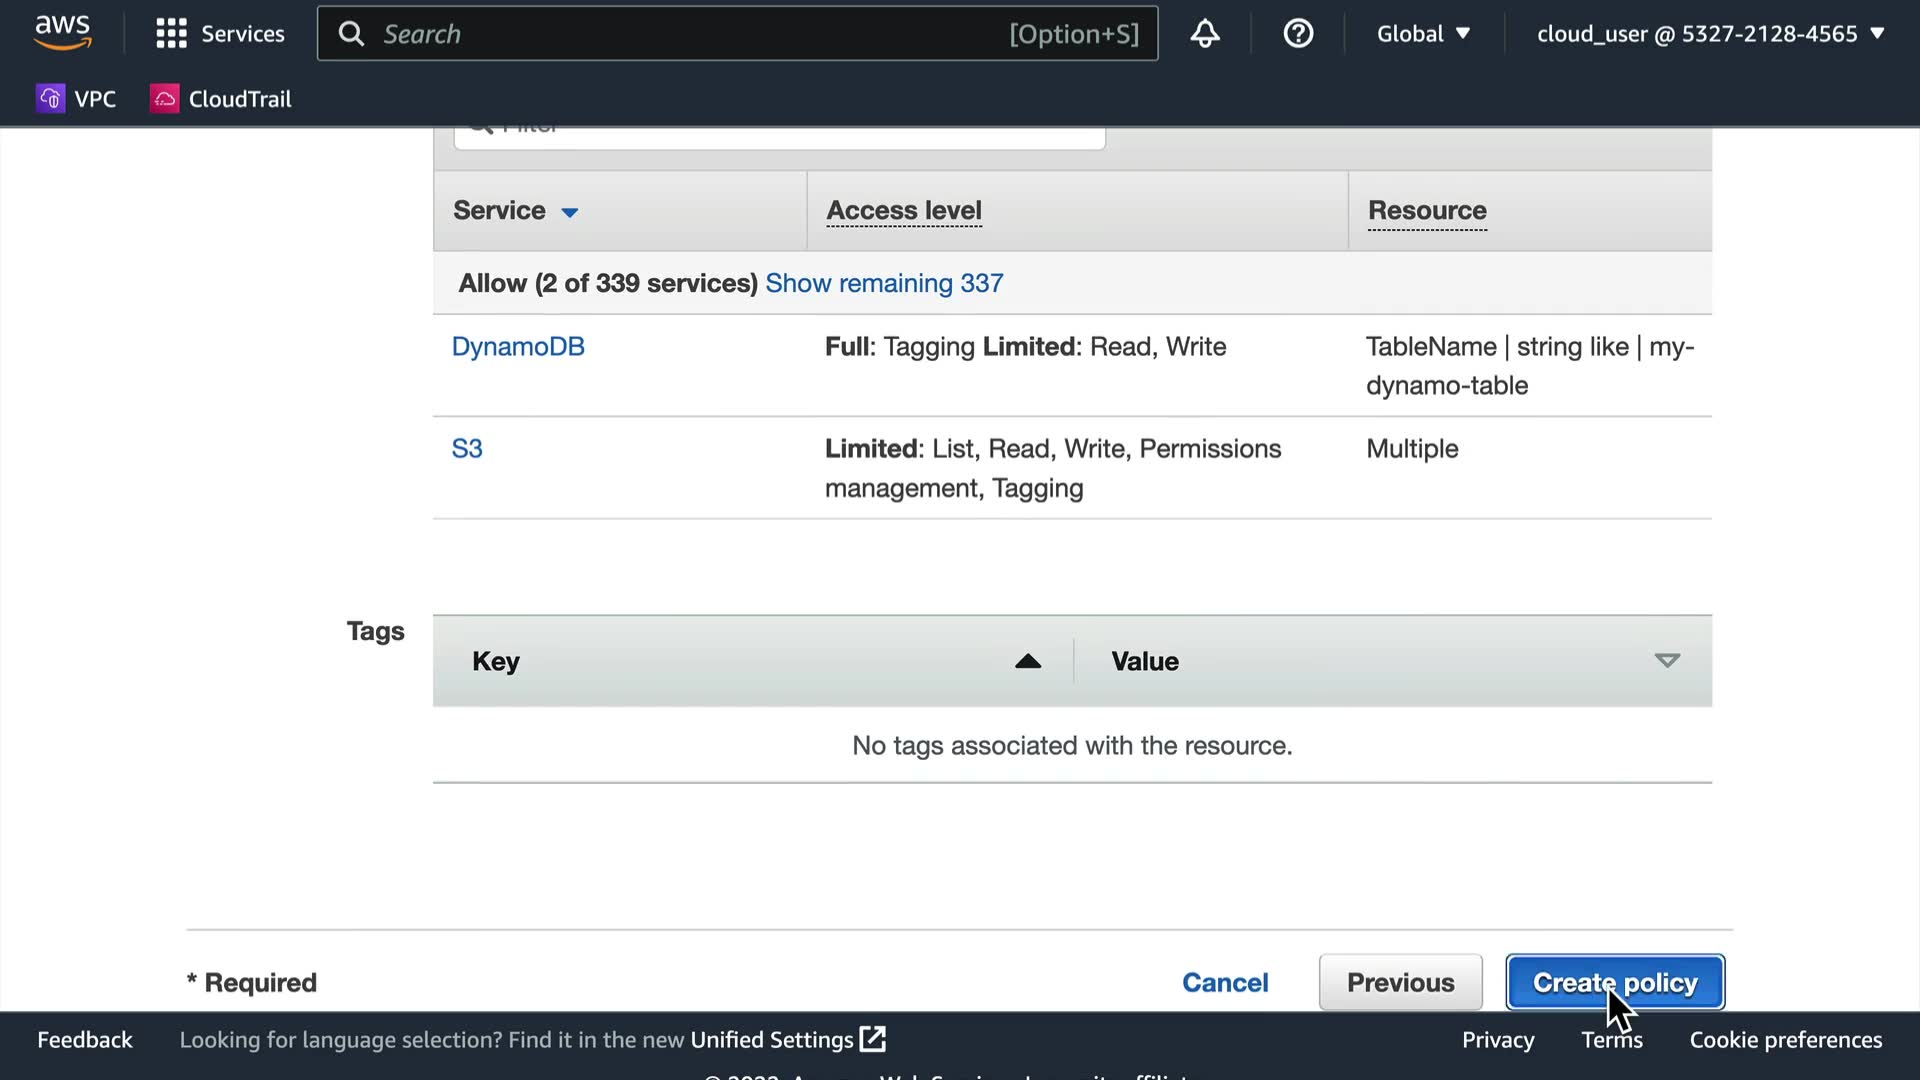Click the Cancel link
This screenshot has height=1080, width=1920.
point(1225,982)
